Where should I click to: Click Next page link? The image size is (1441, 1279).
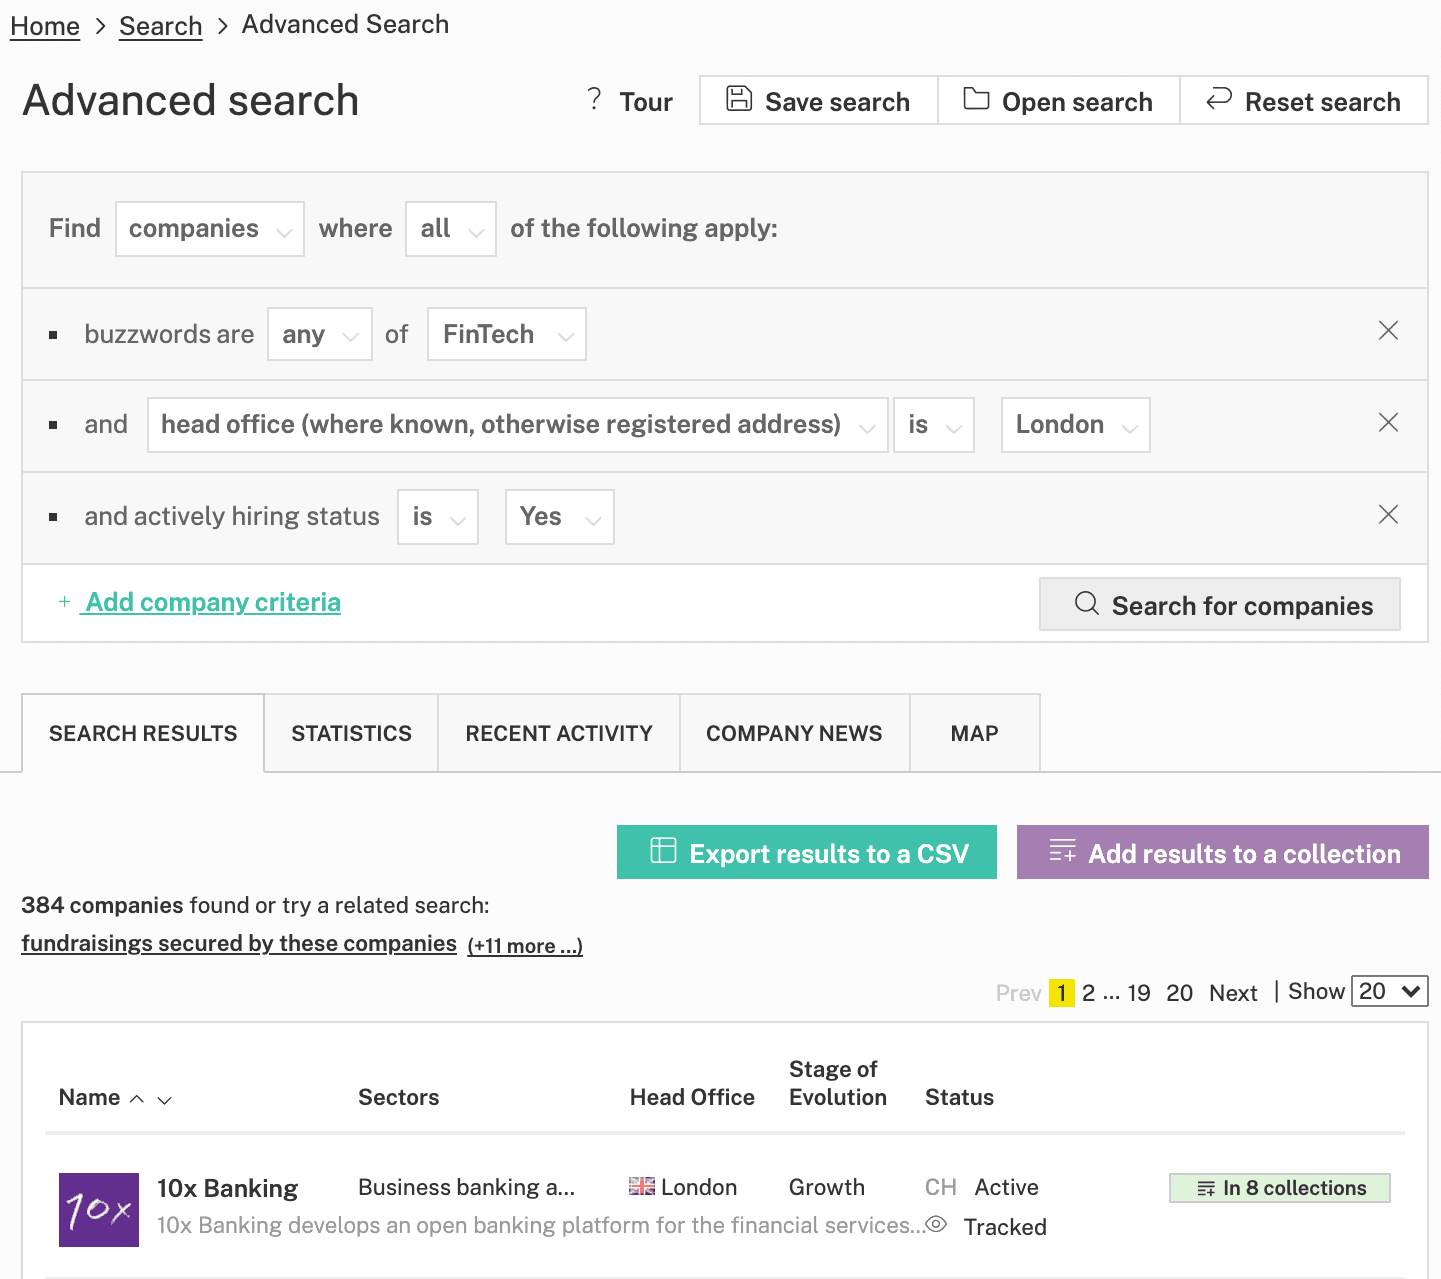[x=1233, y=993]
